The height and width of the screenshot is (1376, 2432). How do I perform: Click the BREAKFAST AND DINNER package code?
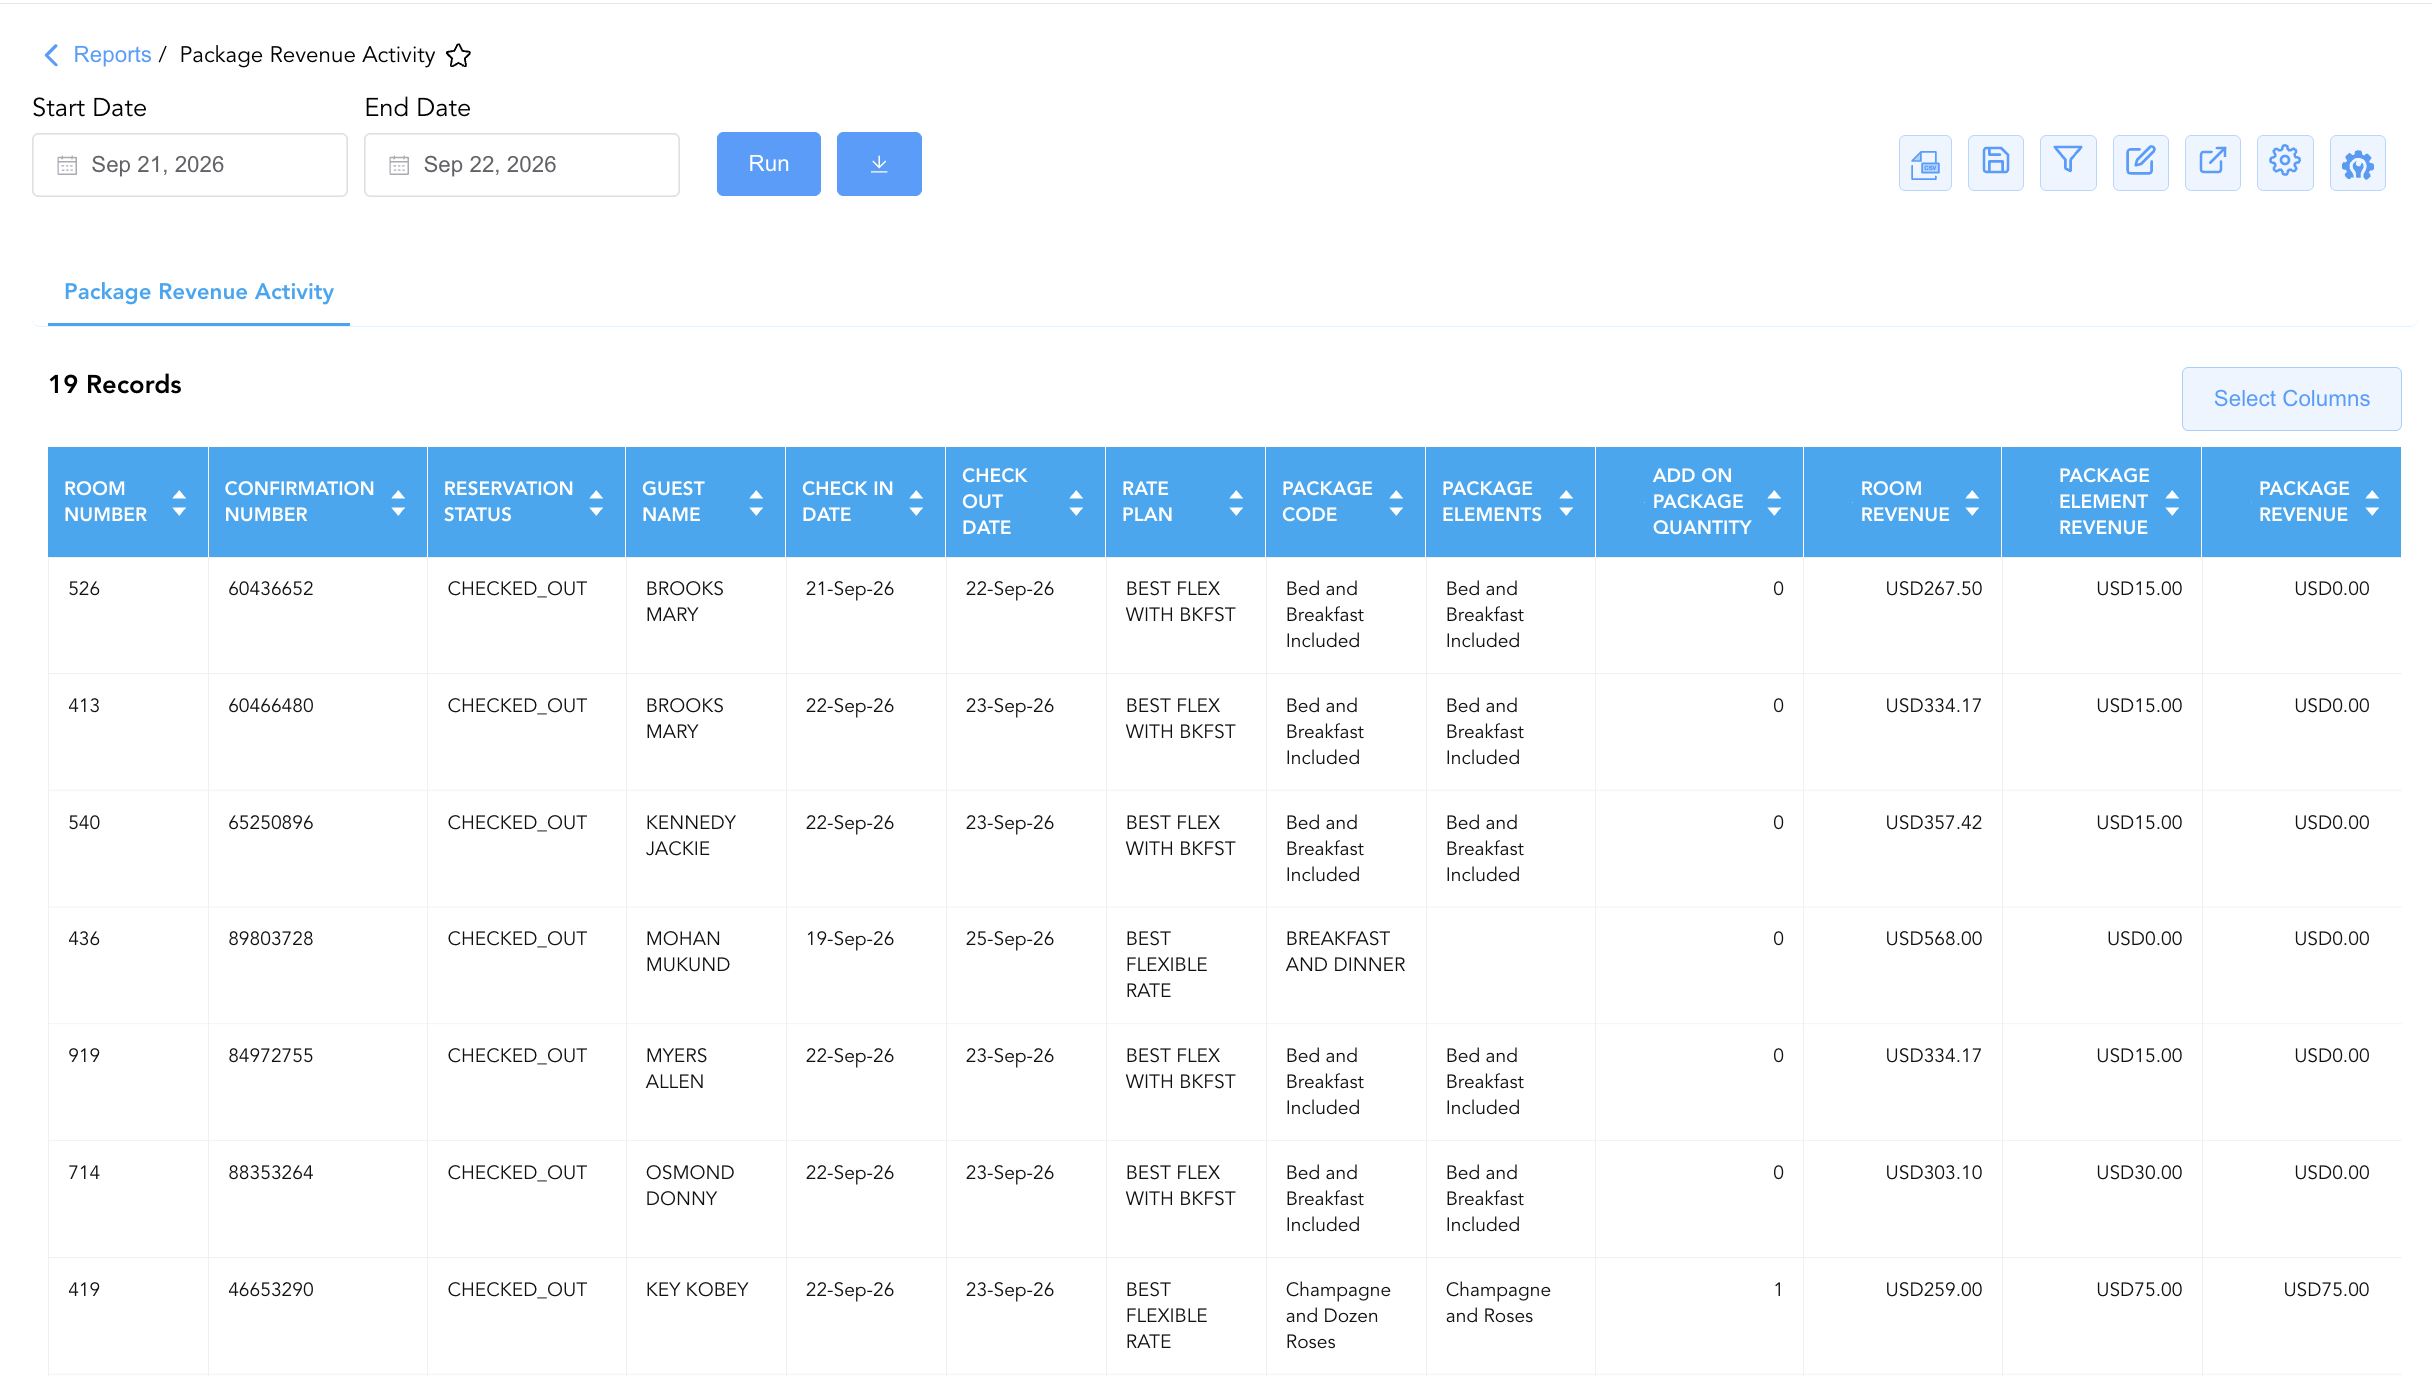coord(1345,952)
